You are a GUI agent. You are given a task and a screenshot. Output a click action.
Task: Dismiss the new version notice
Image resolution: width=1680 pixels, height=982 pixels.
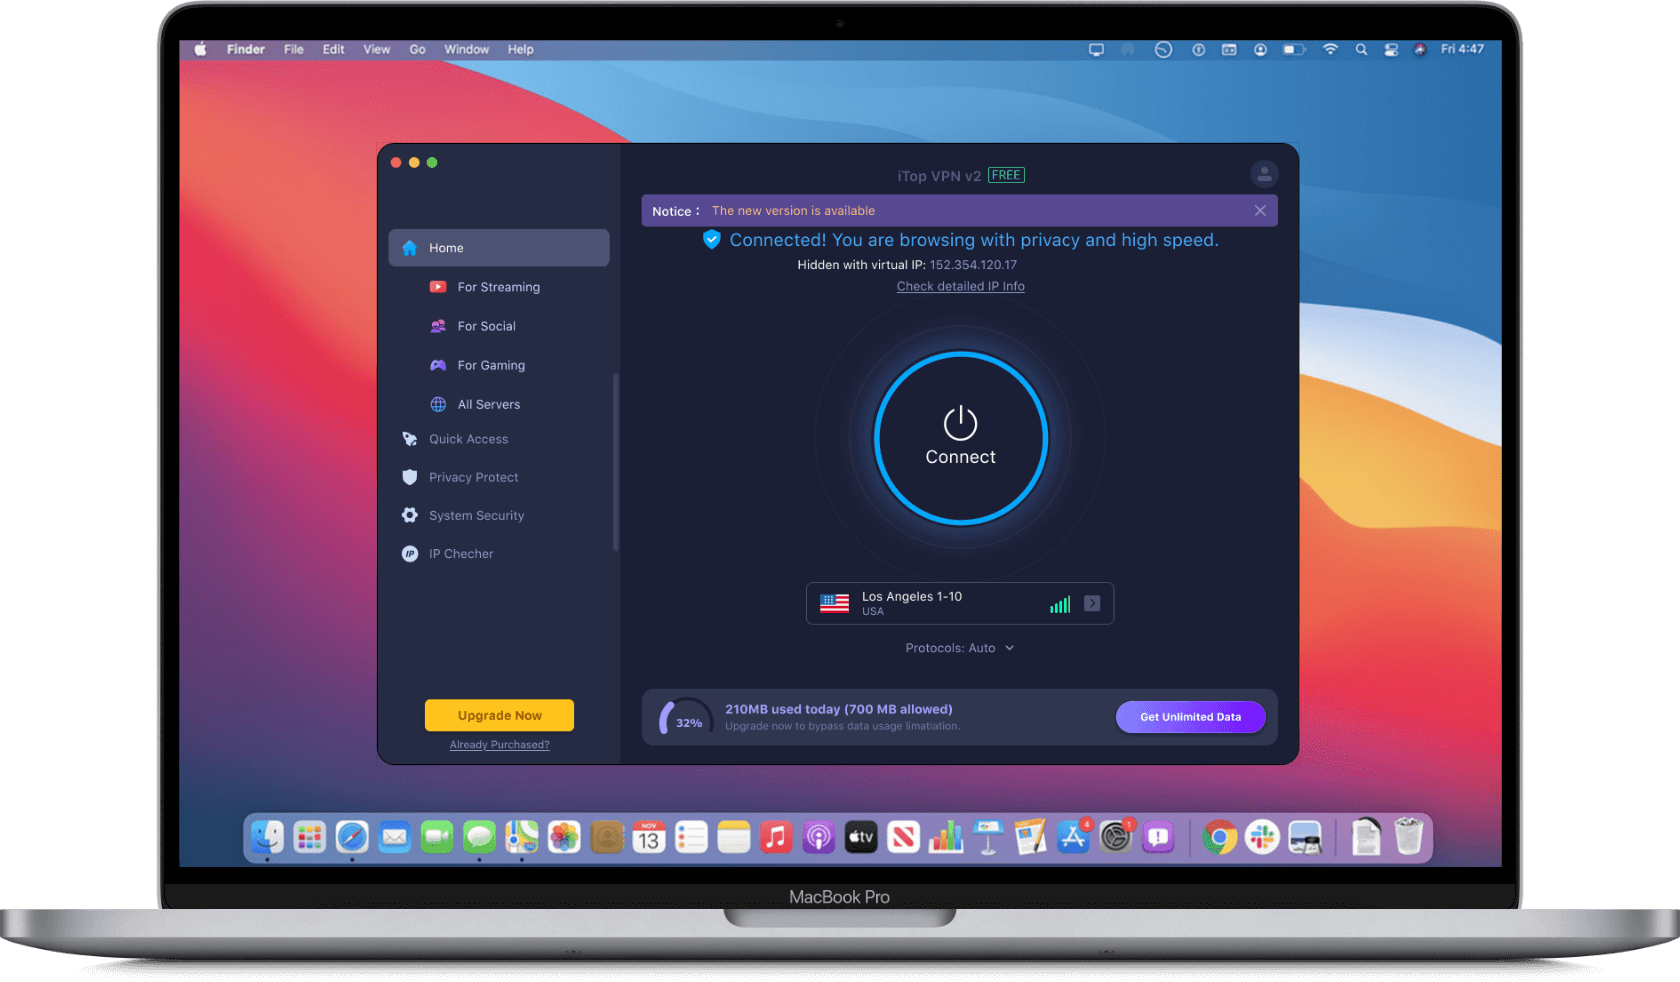point(1260,210)
